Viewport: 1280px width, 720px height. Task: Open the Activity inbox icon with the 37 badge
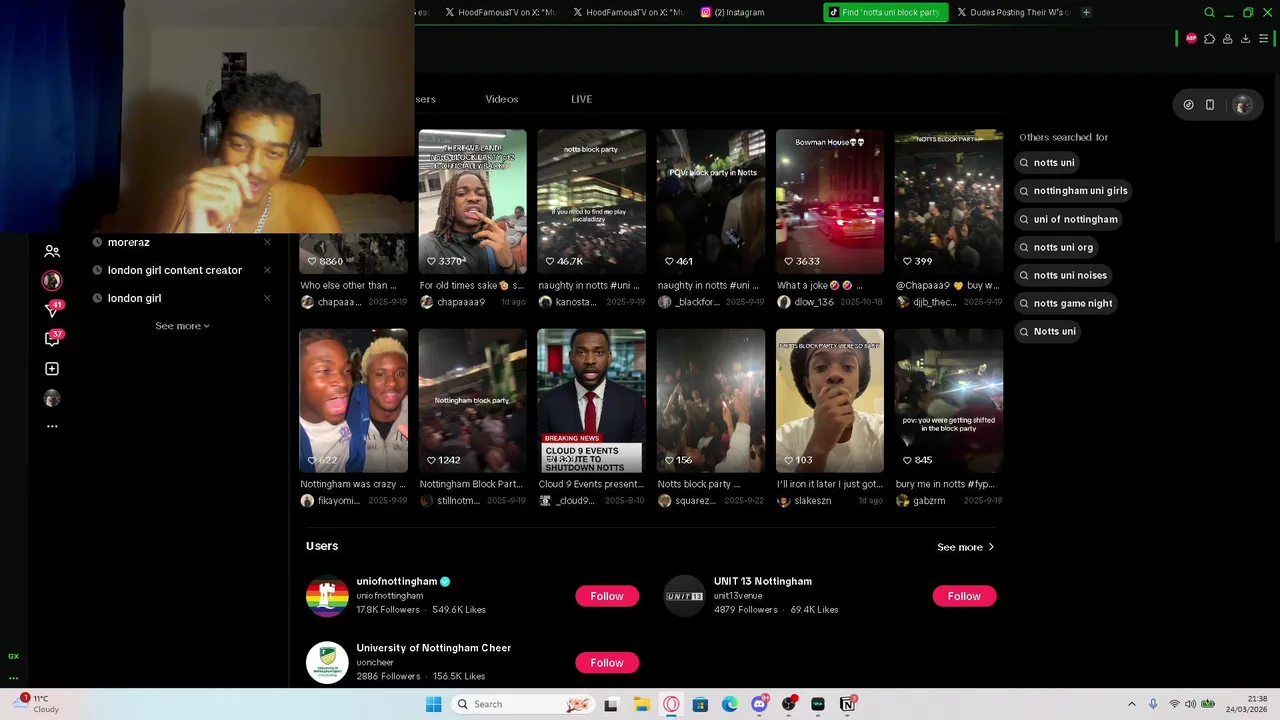click(53, 338)
